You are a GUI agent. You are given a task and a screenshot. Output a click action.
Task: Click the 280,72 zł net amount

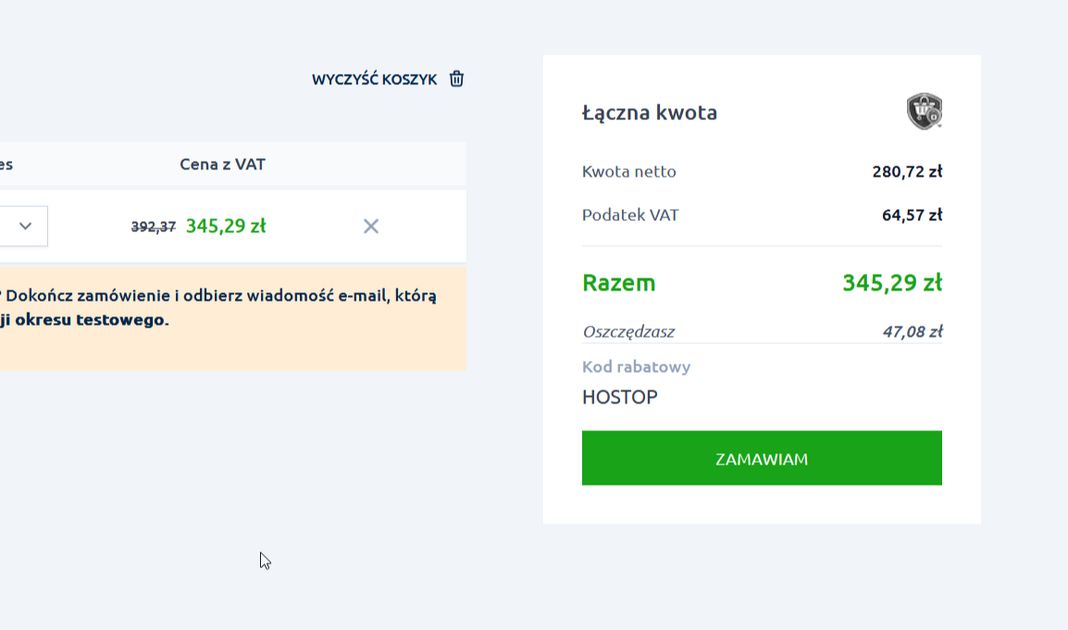[x=906, y=171]
